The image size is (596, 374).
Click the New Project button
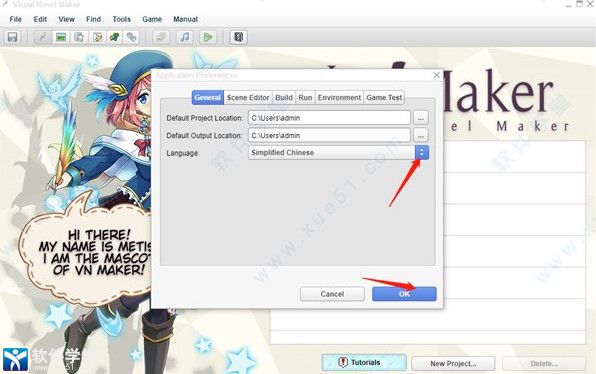click(x=453, y=364)
